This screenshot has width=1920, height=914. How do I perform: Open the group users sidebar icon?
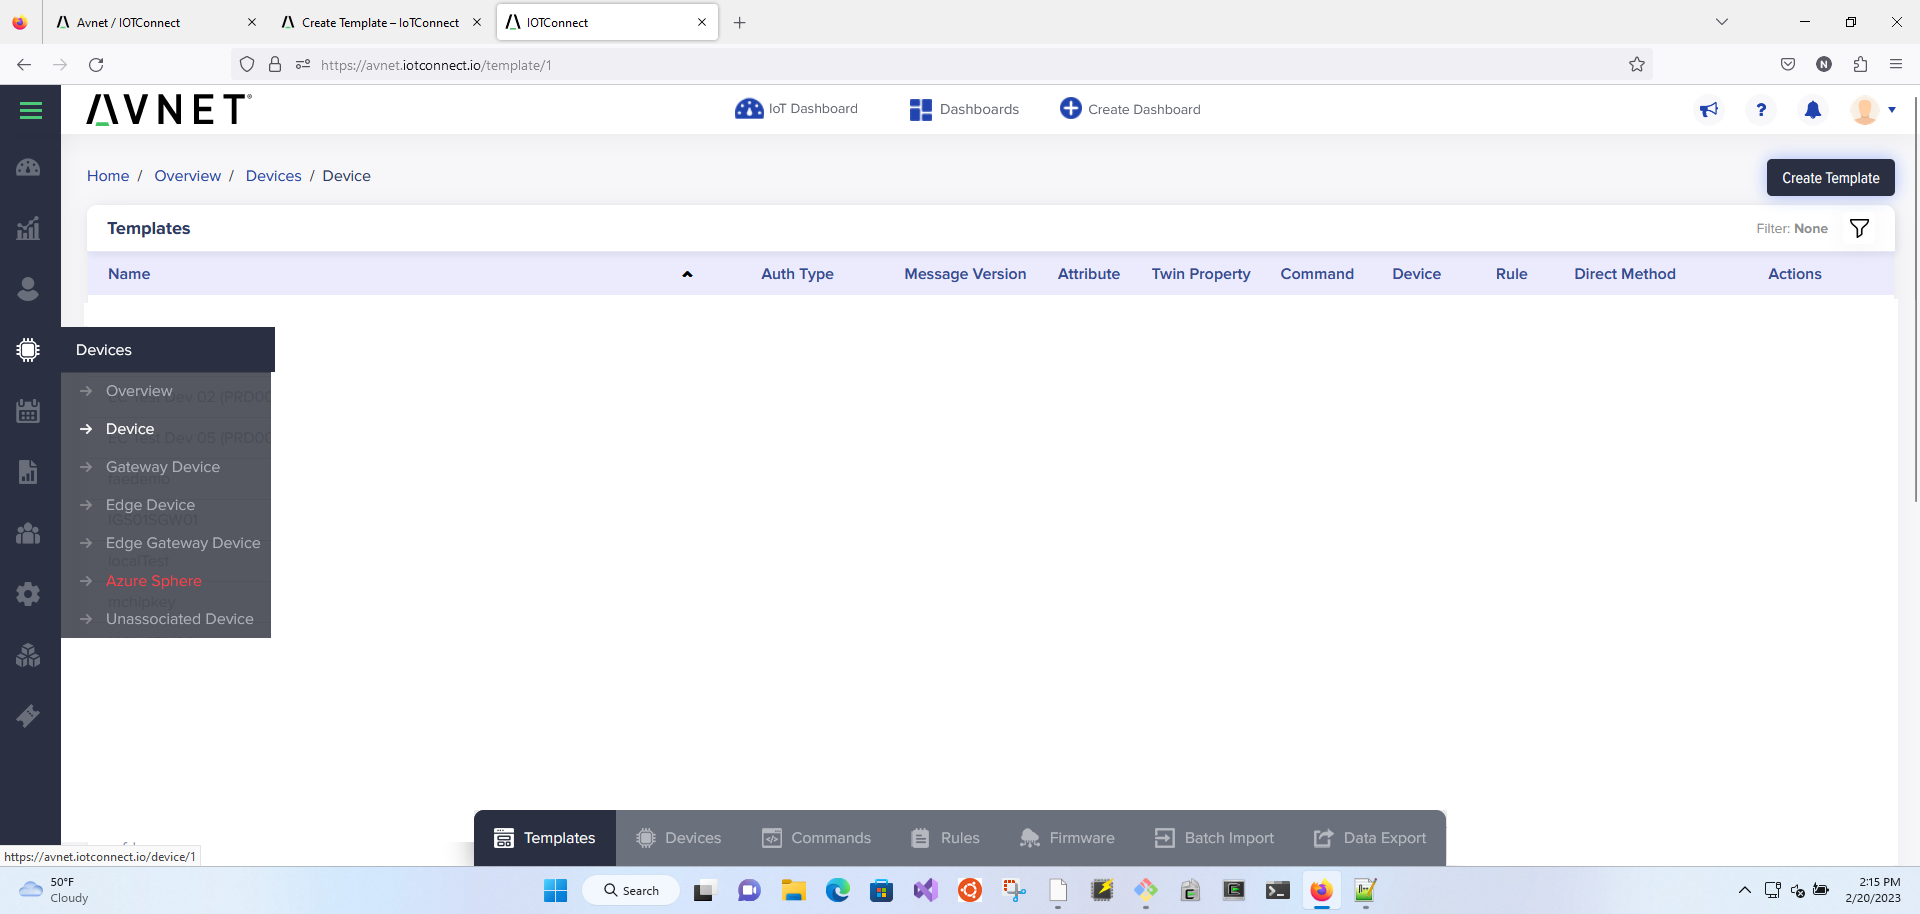[28, 533]
